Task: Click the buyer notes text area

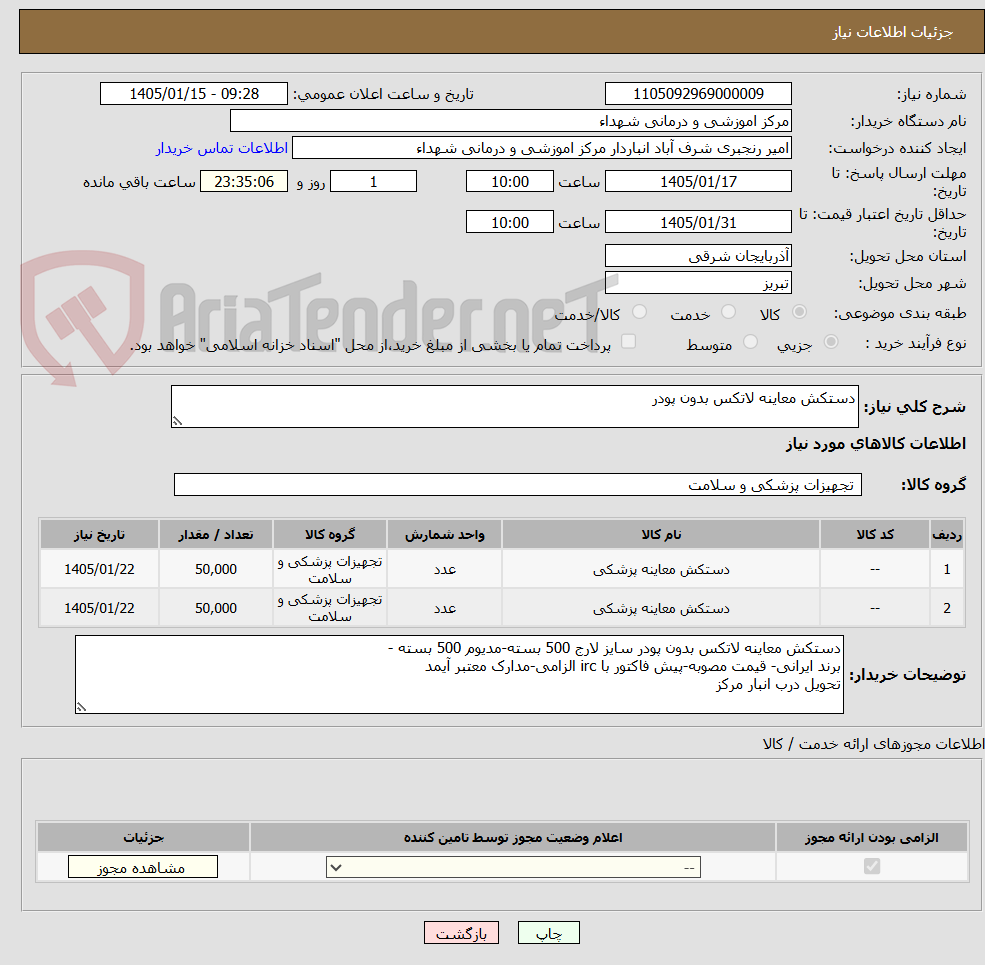Action: pos(459,674)
